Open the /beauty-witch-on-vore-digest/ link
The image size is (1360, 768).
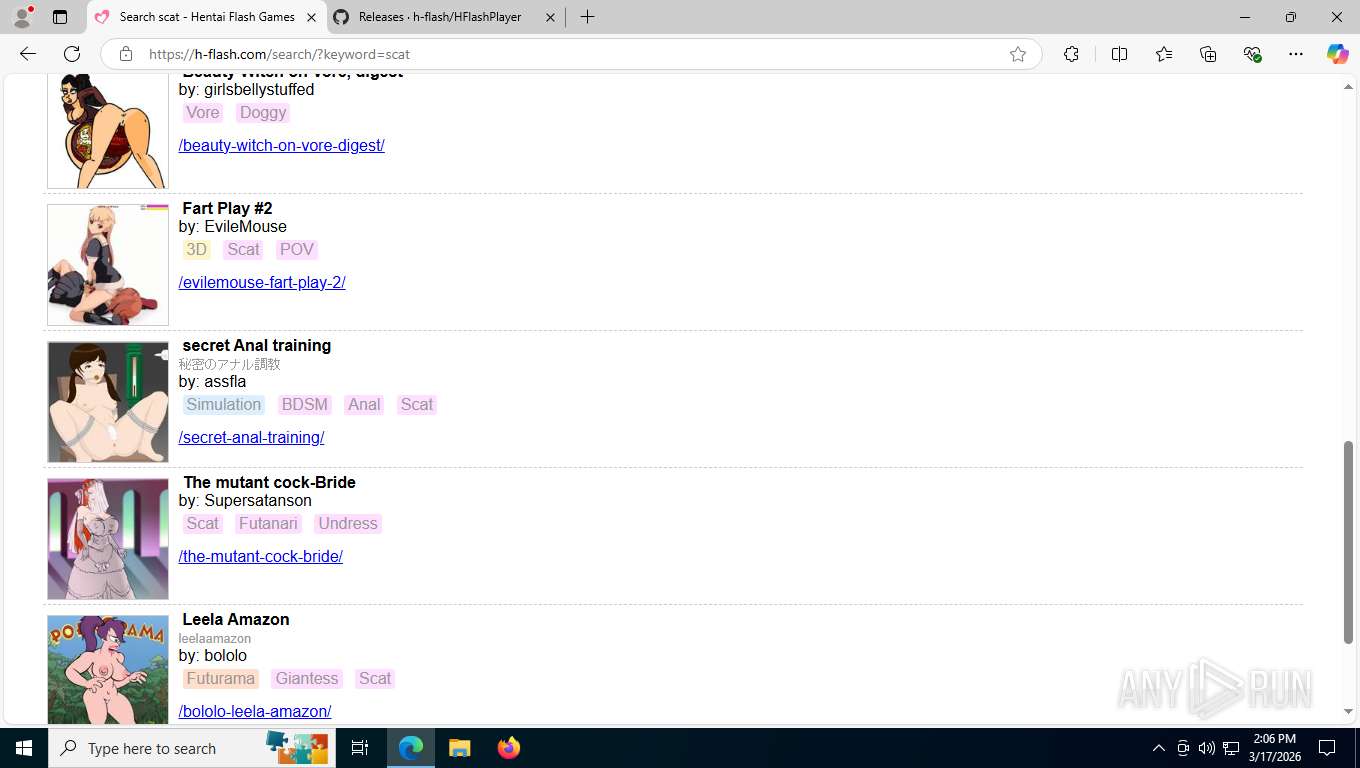[281, 145]
